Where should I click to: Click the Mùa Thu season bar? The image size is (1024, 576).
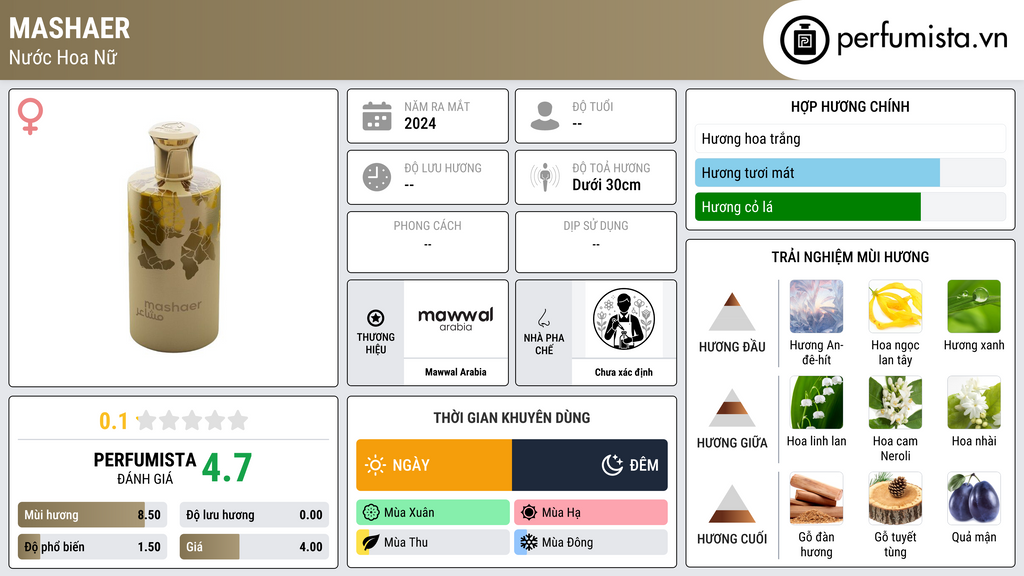pyautogui.click(x=433, y=543)
